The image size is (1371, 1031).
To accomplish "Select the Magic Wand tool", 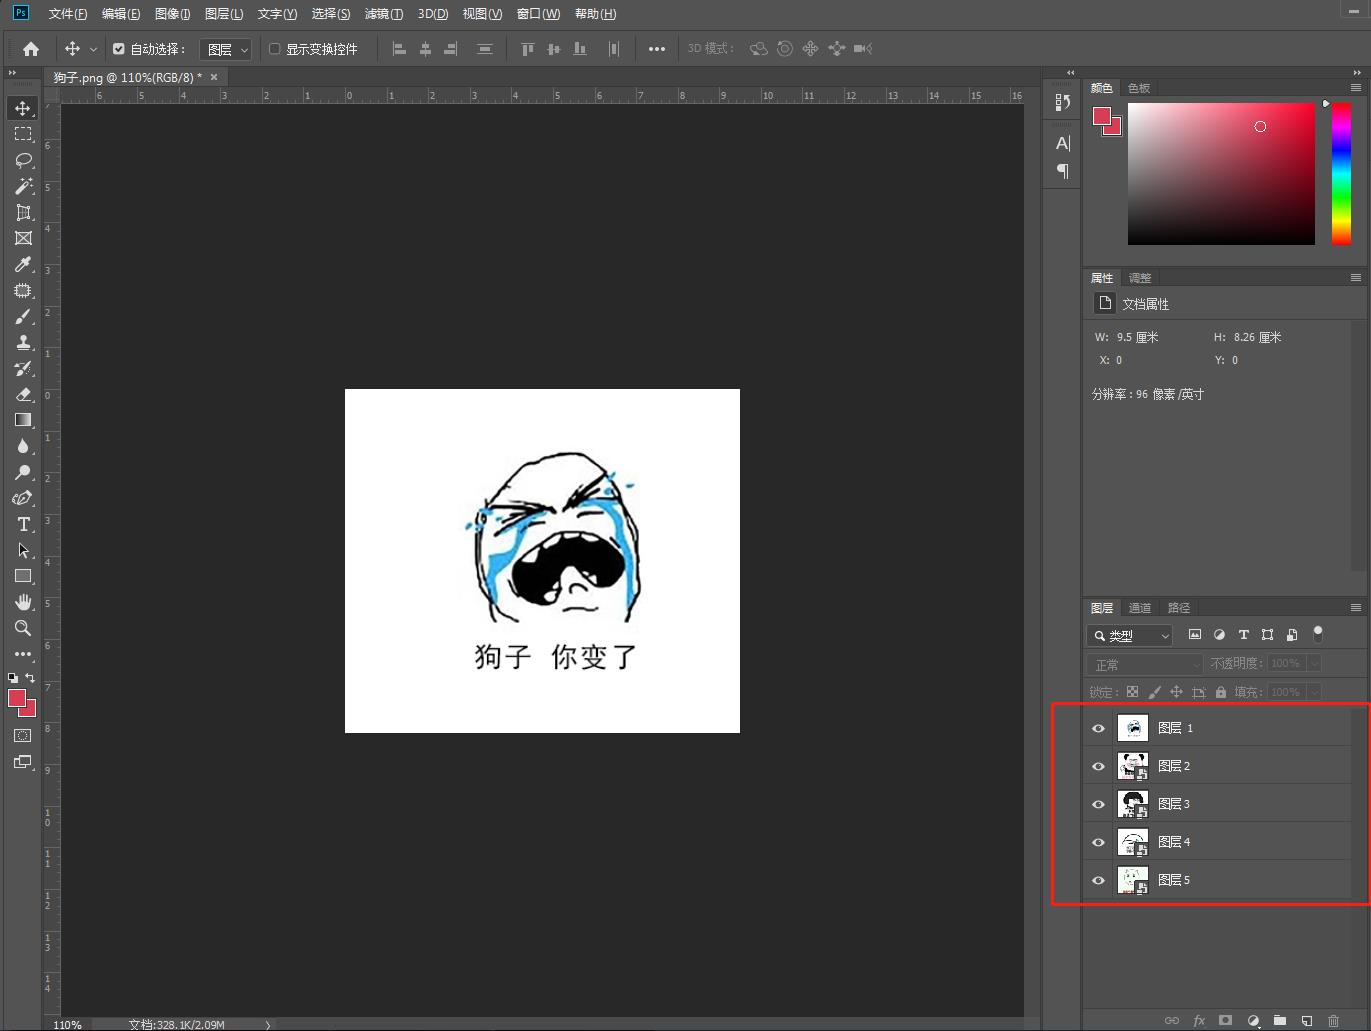I will point(23,186).
